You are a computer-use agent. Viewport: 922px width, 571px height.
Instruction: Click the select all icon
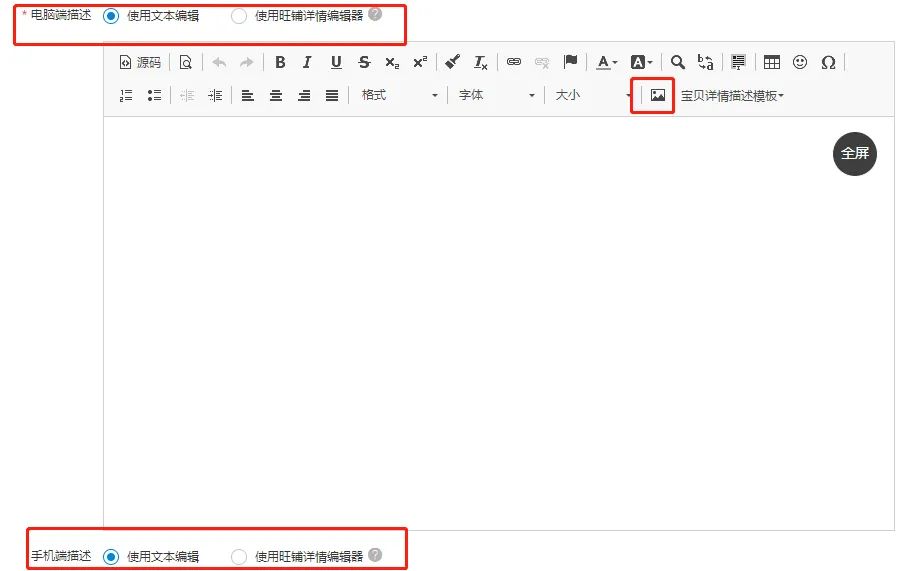[739, 62]
